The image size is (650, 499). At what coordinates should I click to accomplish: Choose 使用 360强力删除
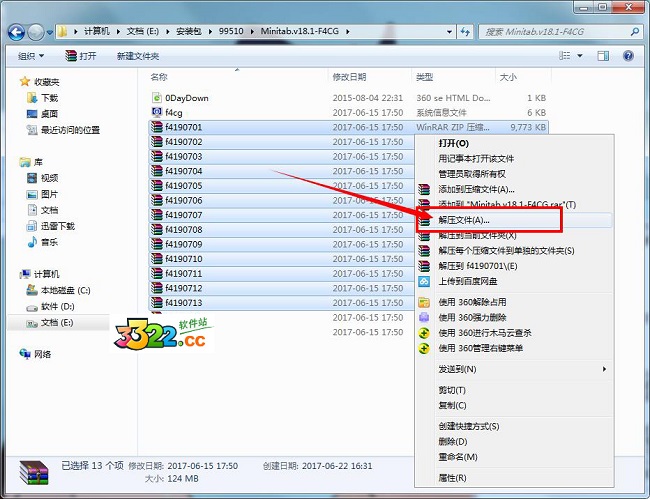[x=514, y=317]
